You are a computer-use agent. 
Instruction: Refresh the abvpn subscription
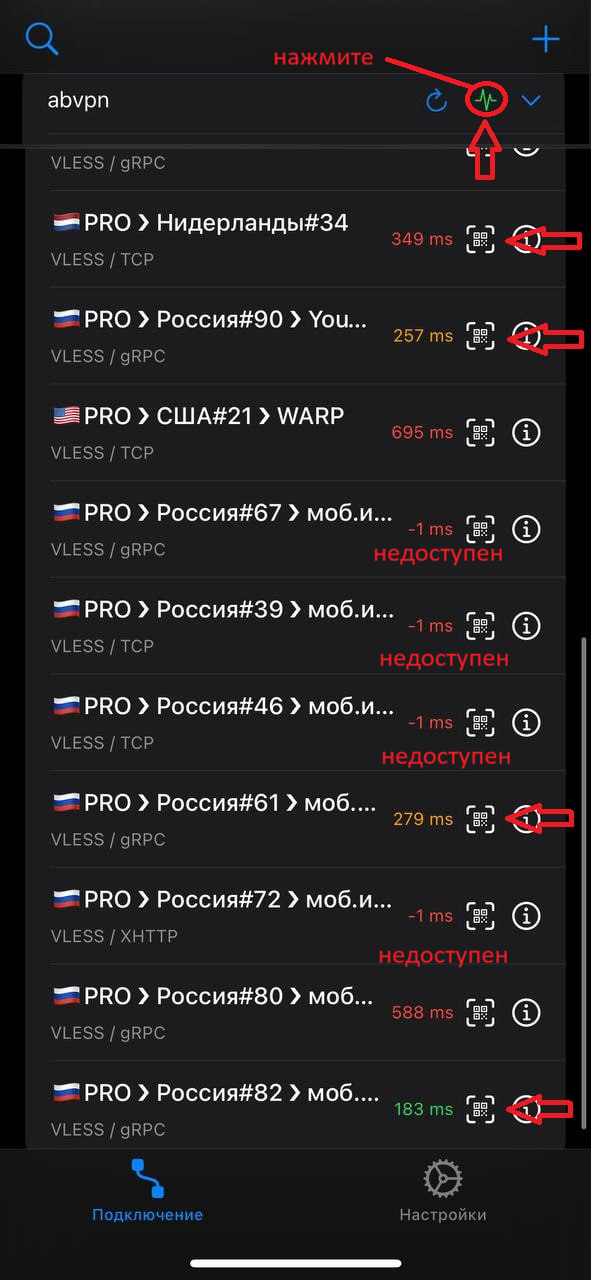[x=436, y=100]
